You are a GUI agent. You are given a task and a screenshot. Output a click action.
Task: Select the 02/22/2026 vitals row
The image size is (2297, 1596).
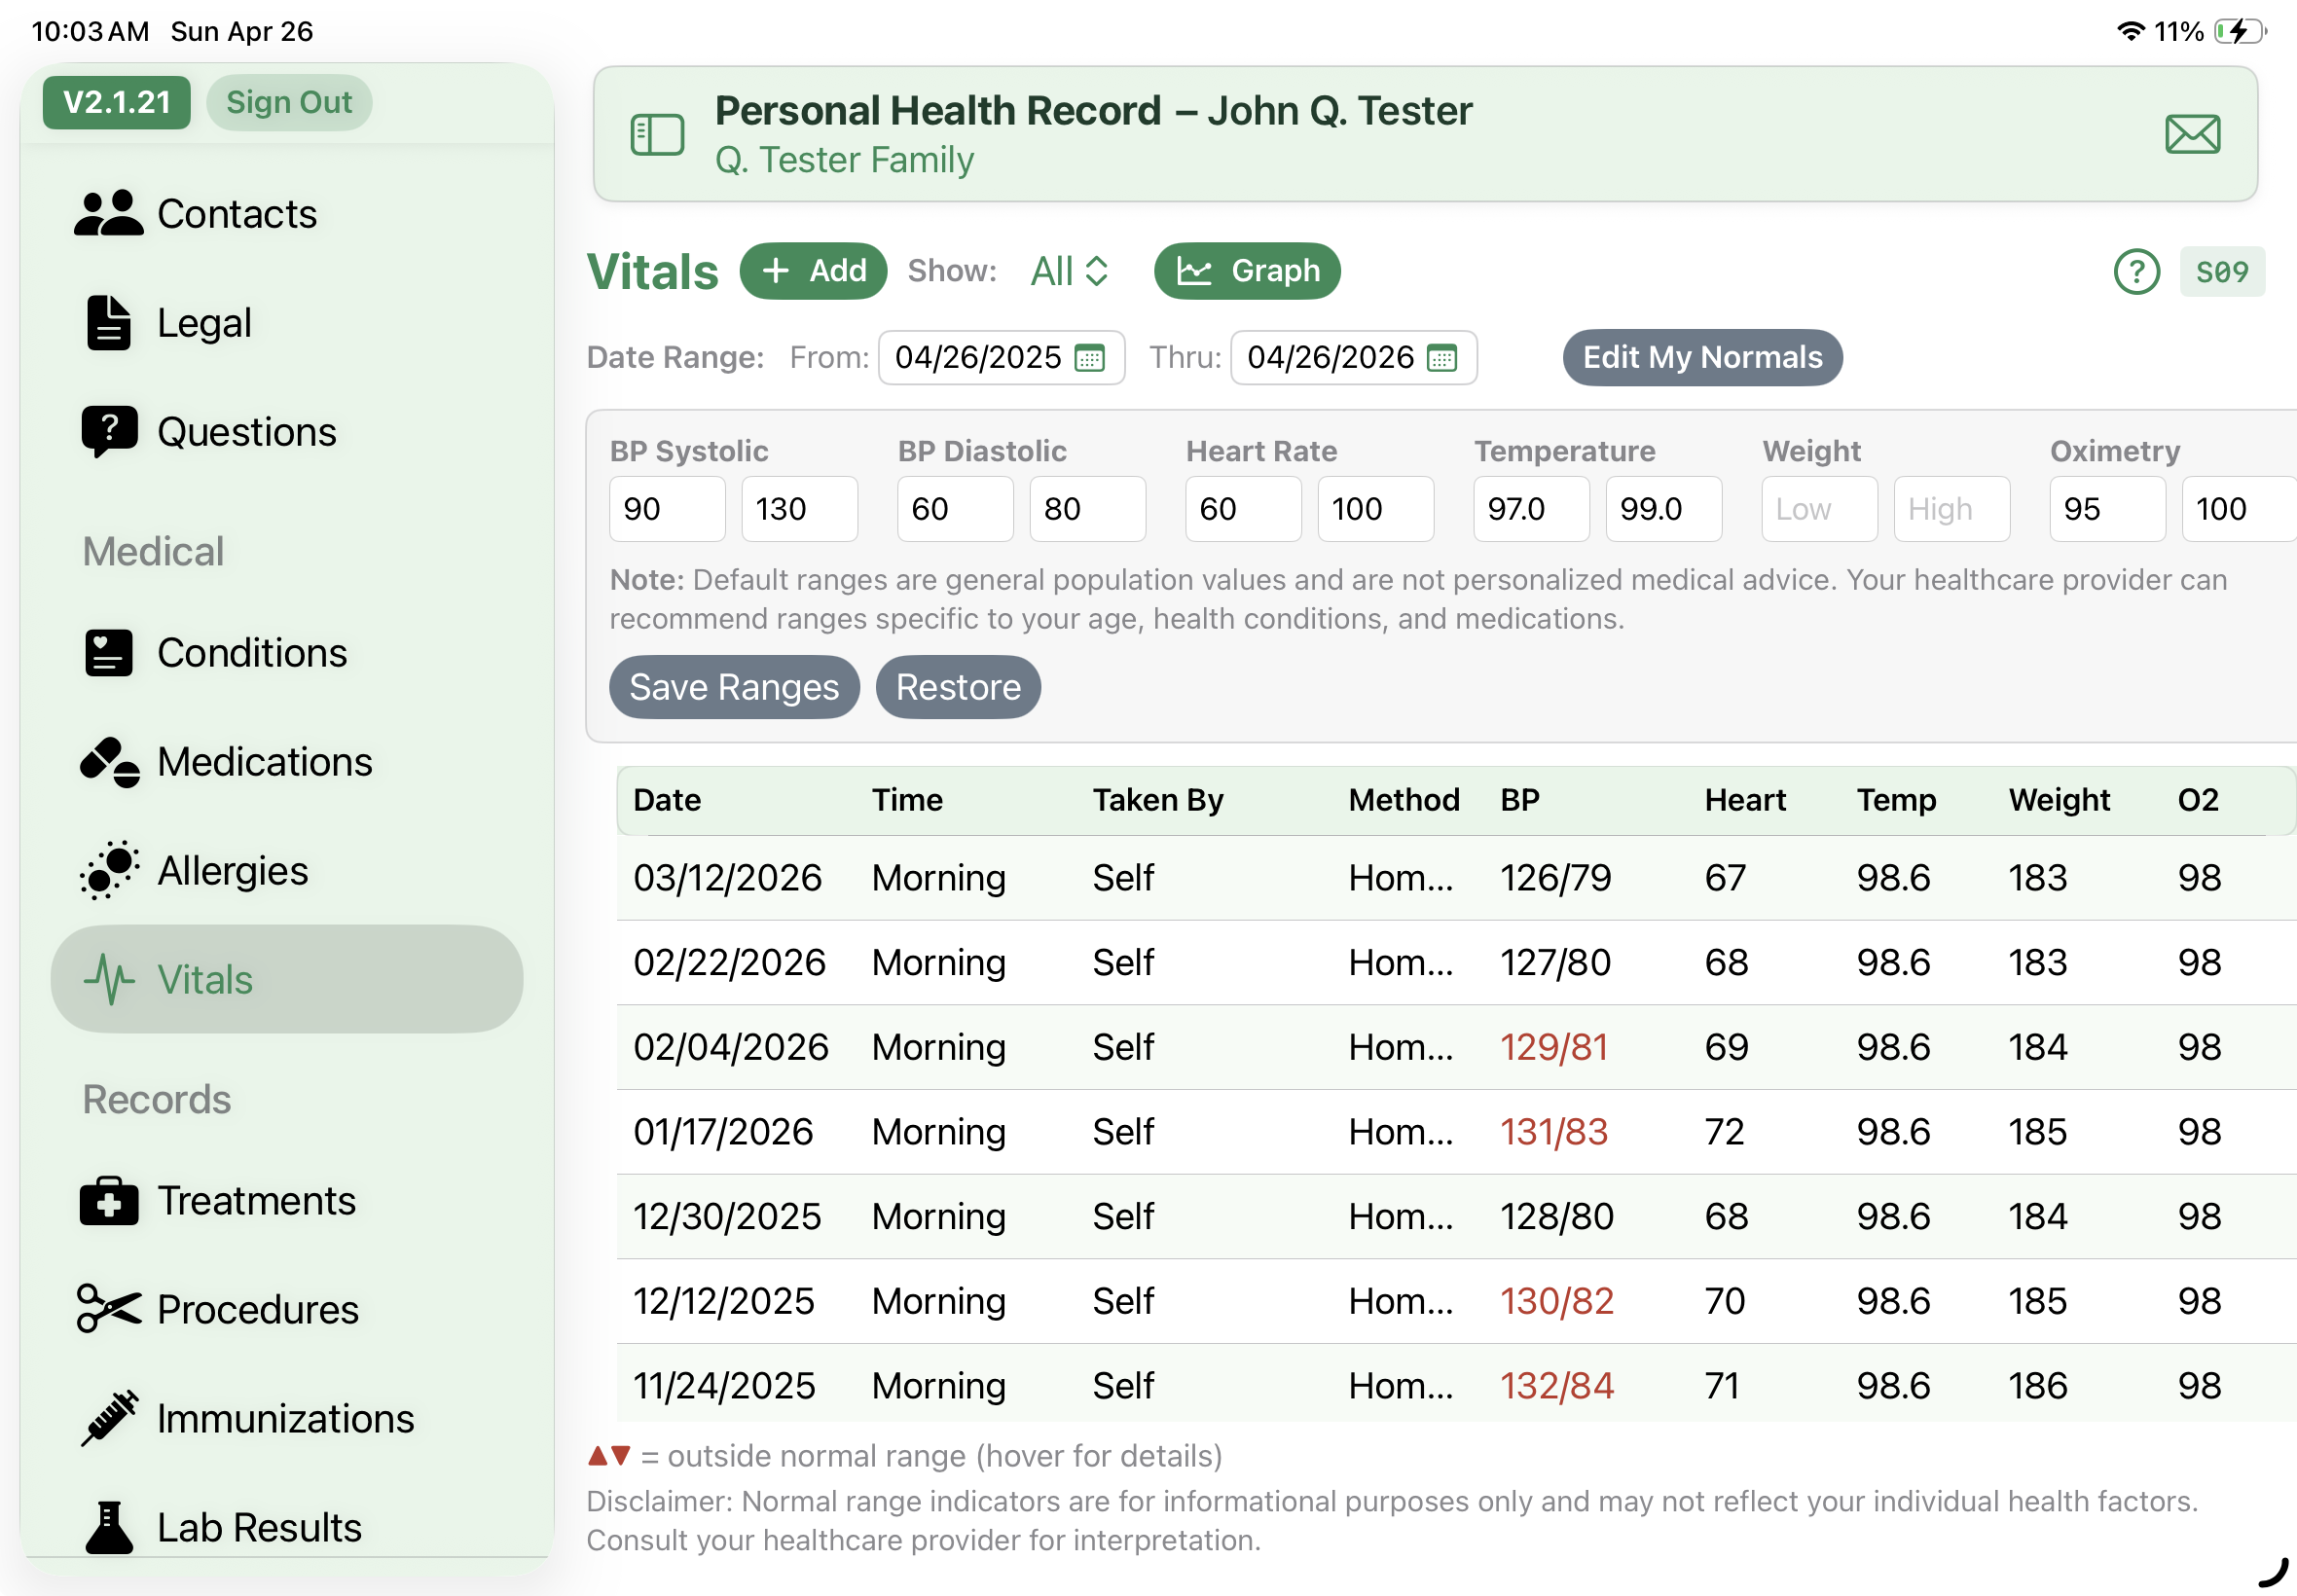coord(1456,963)
